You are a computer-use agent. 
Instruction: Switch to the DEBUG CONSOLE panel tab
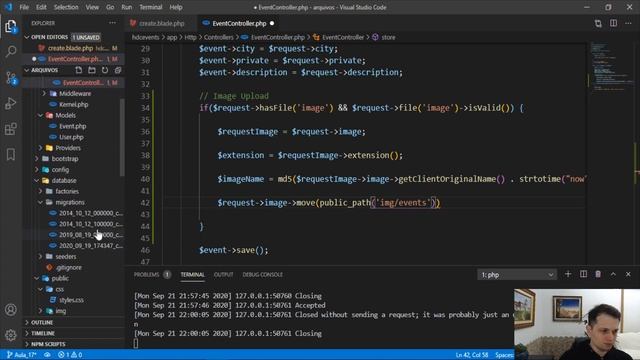pos(262,275)
